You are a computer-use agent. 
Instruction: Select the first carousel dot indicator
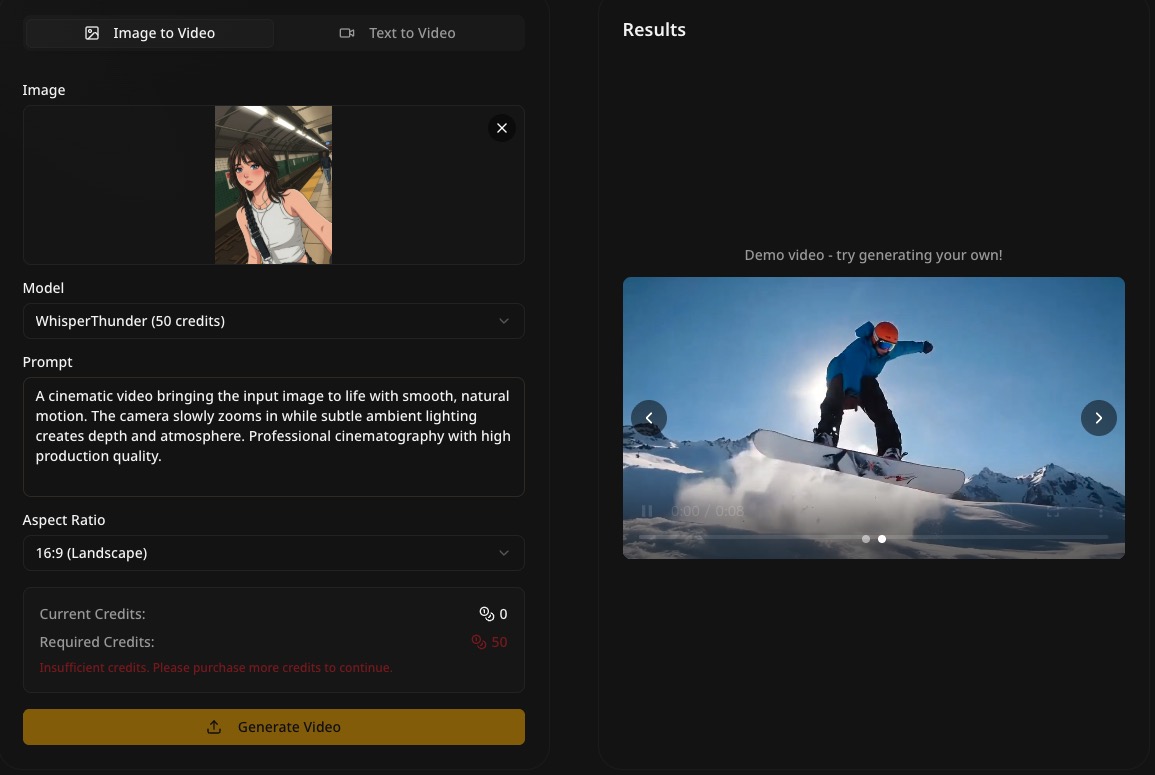click(866, 539)
